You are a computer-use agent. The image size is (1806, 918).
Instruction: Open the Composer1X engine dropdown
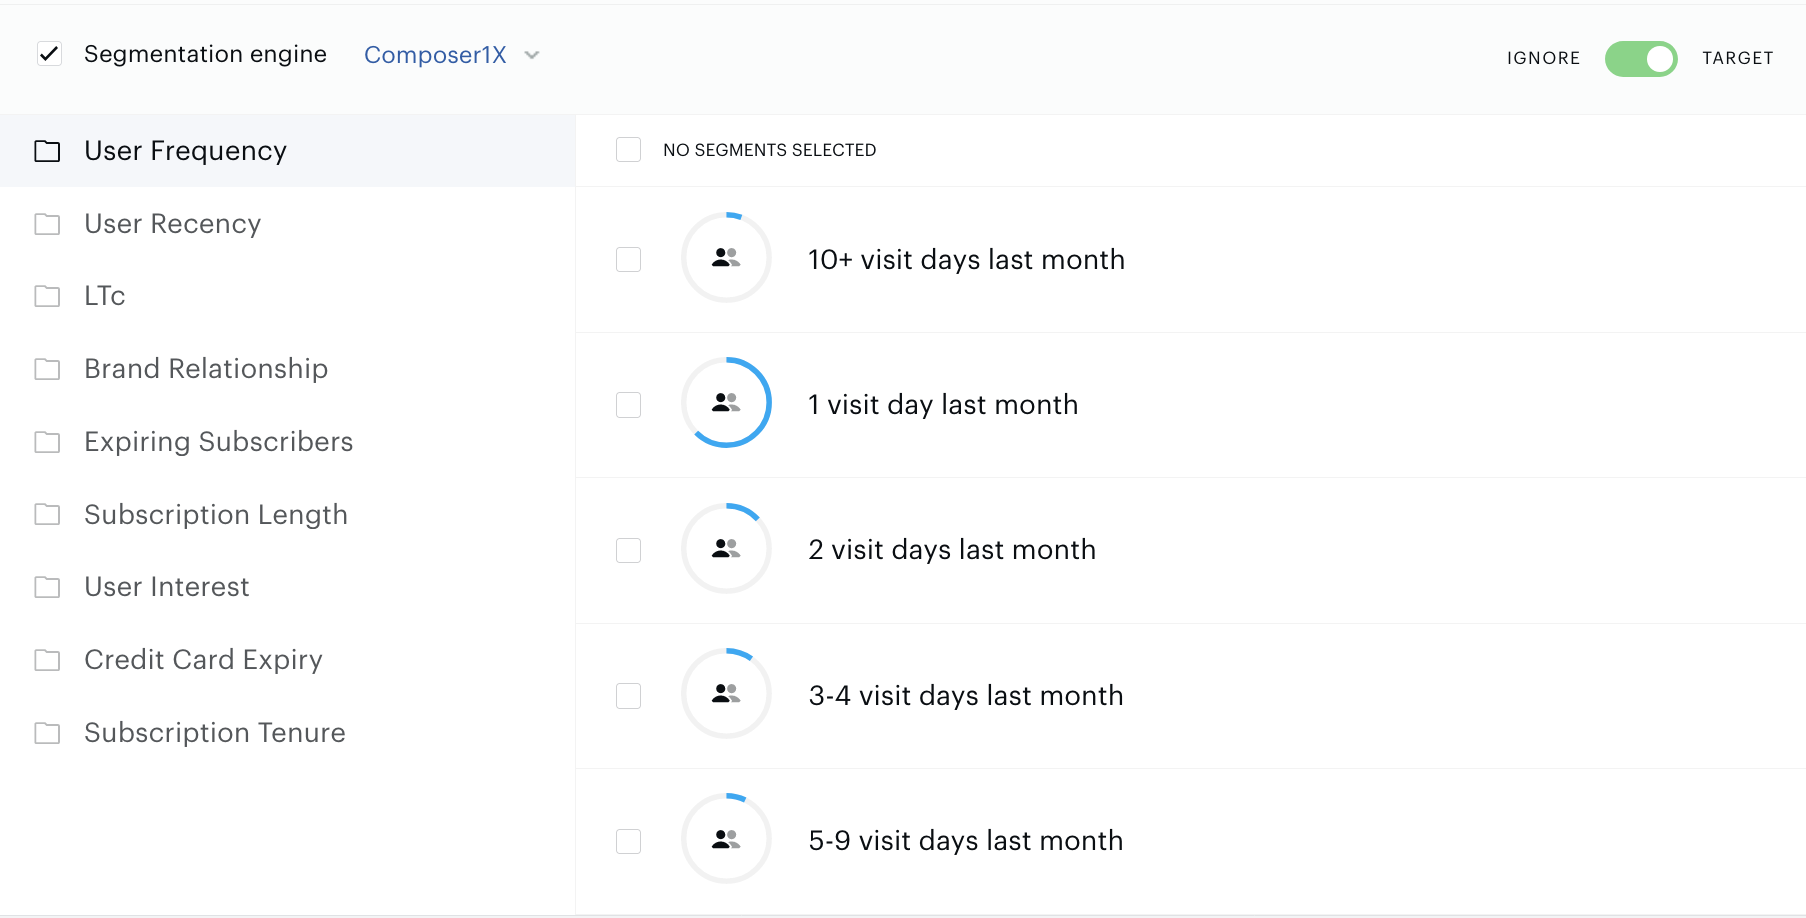[x=452, y=55]
